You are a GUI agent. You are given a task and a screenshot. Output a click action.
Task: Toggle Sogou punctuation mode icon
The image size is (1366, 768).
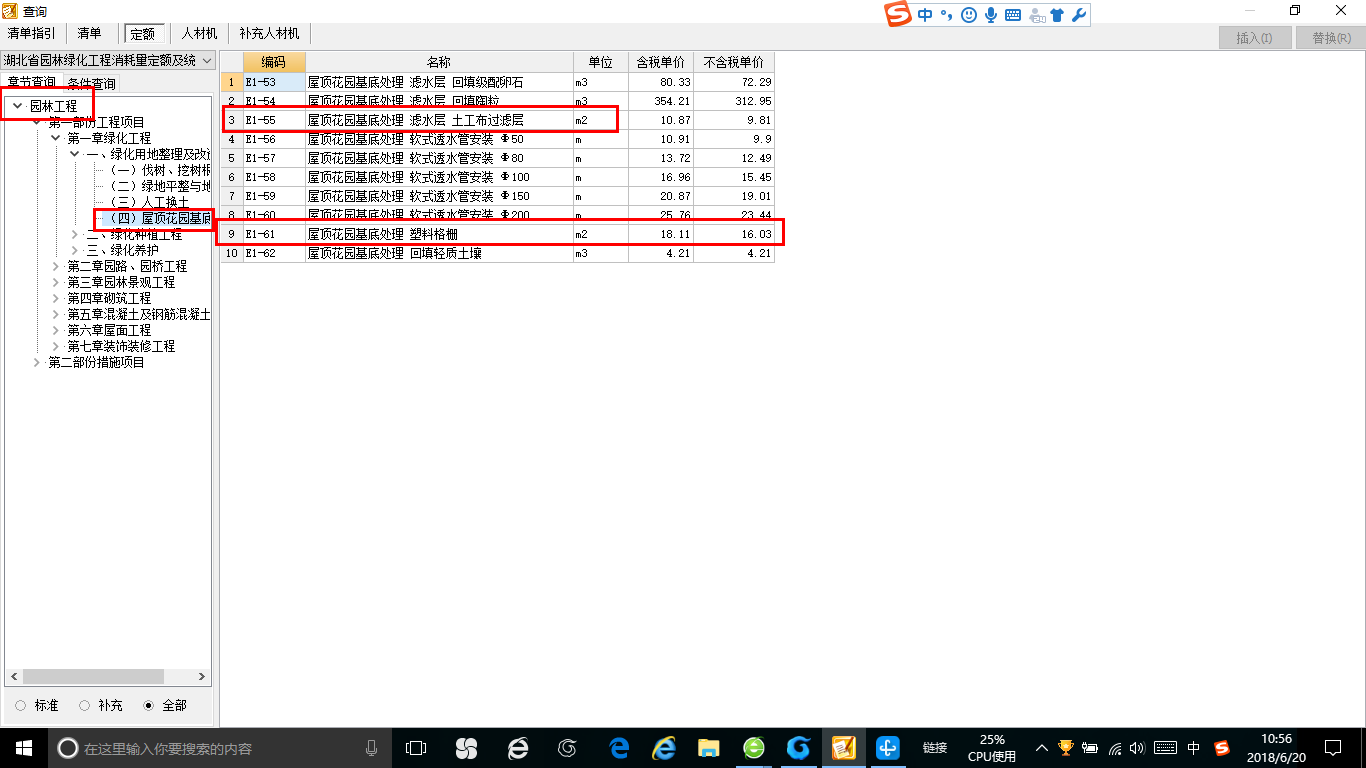pos(946,15)
